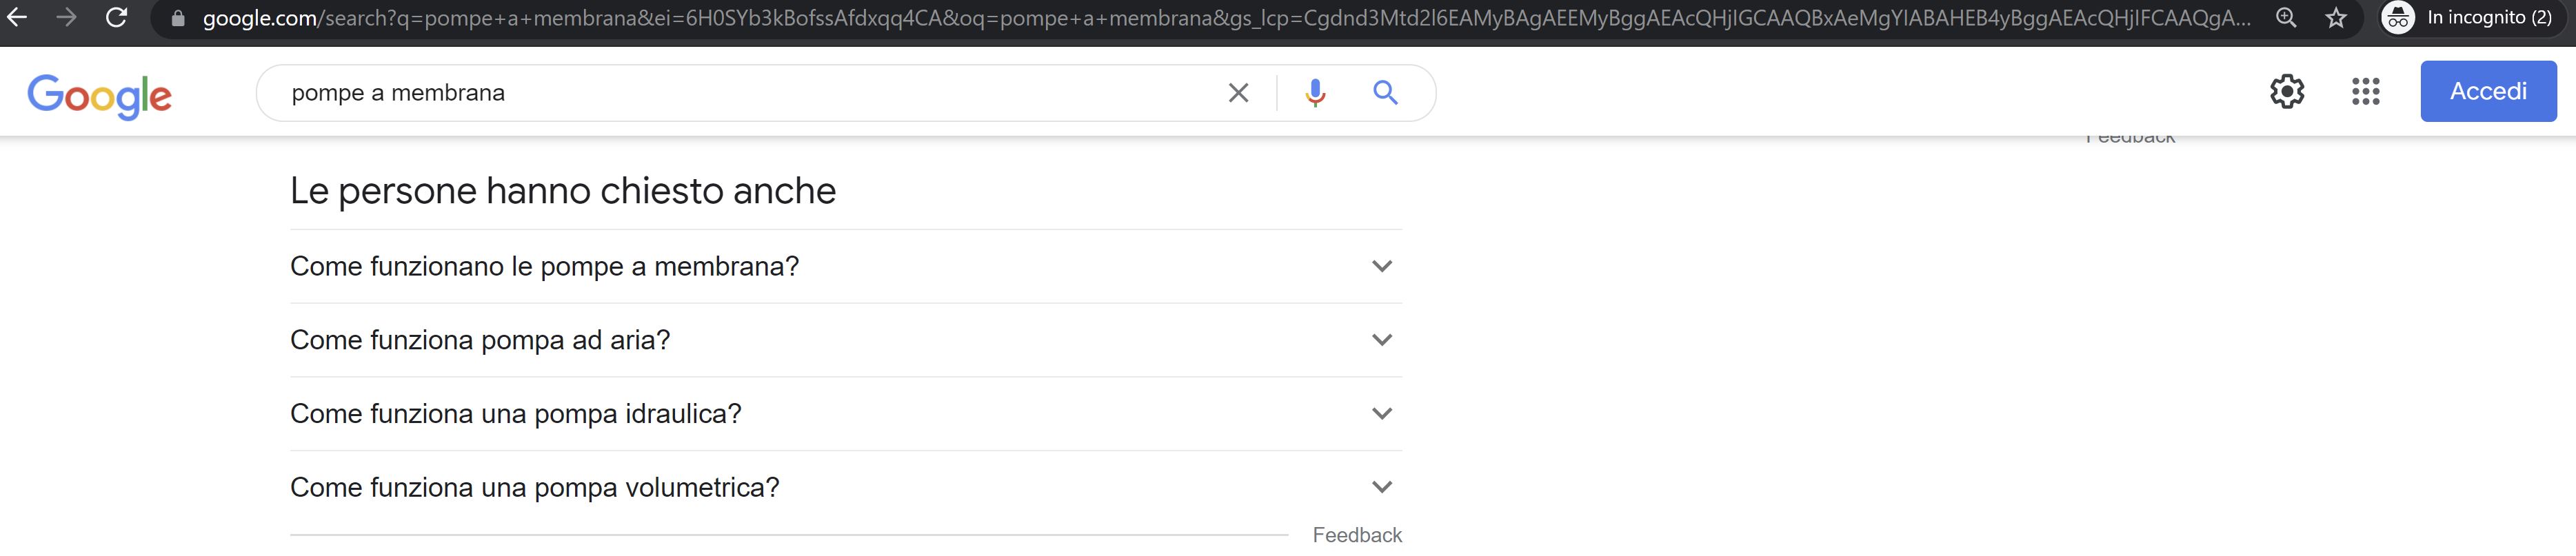Viewport: 2576px width, 556px height.
Task: Open quick settings via the gear icon
Action: pos(2287,91)
